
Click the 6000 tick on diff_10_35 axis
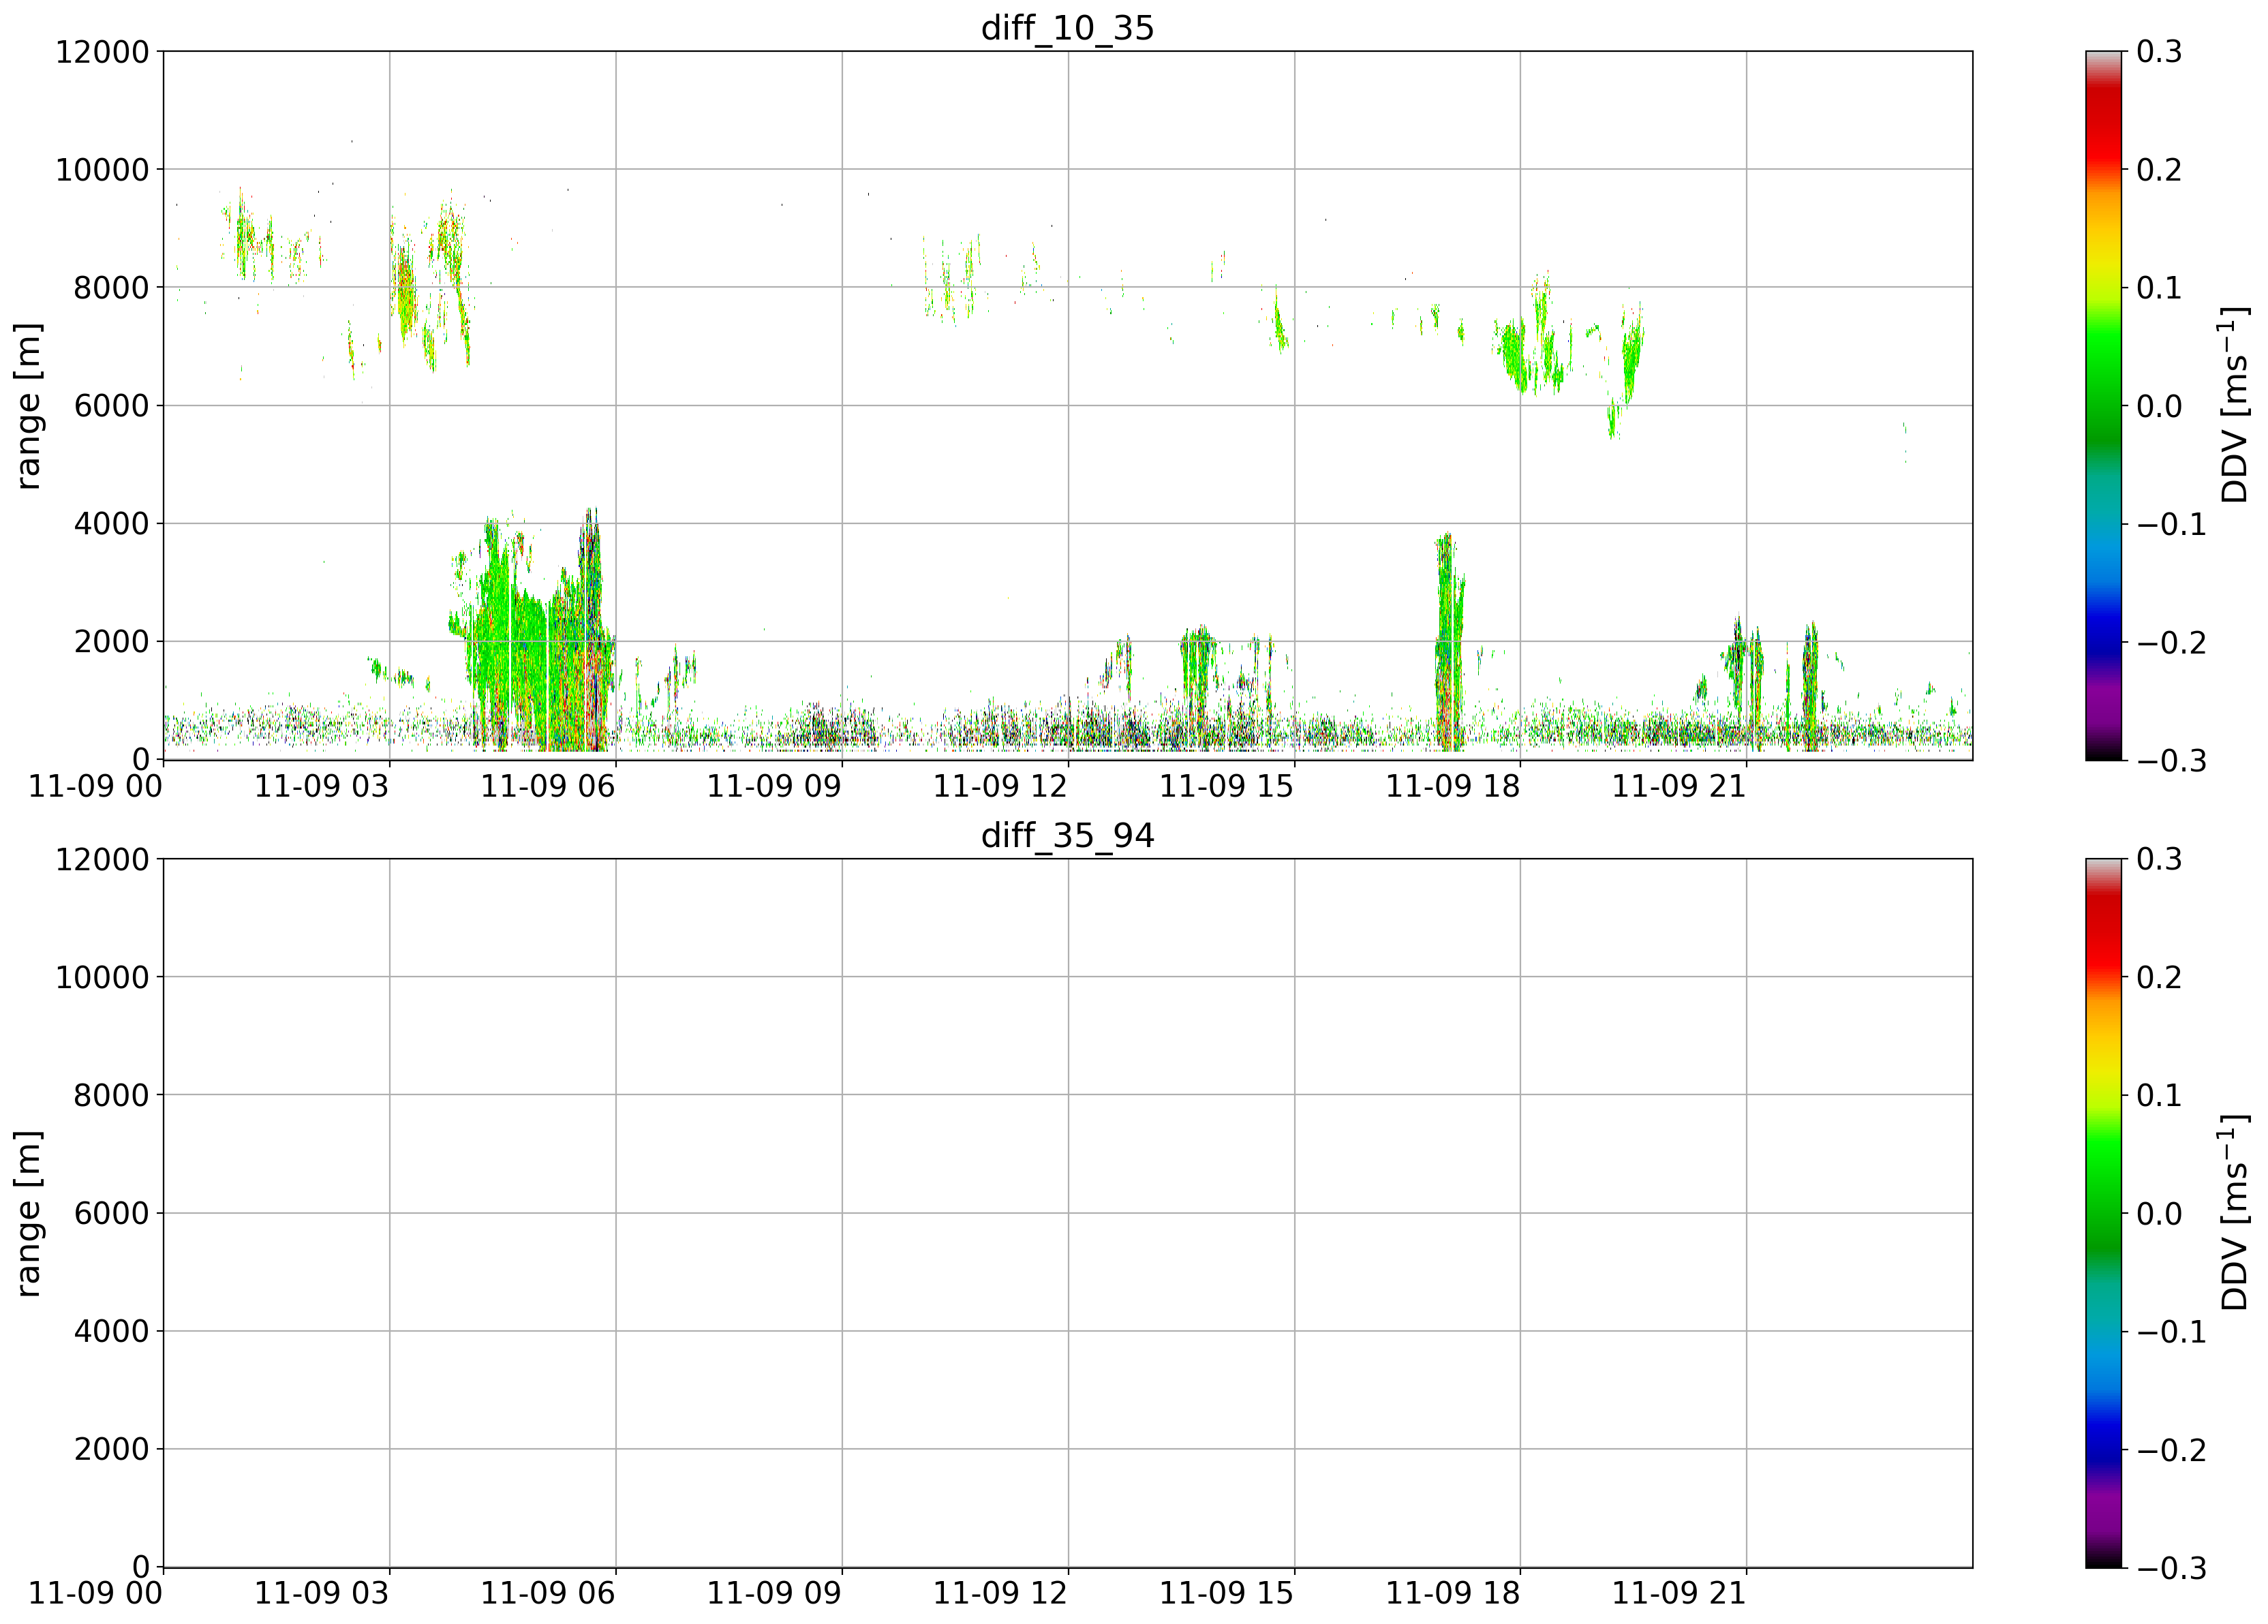(111, 405)
